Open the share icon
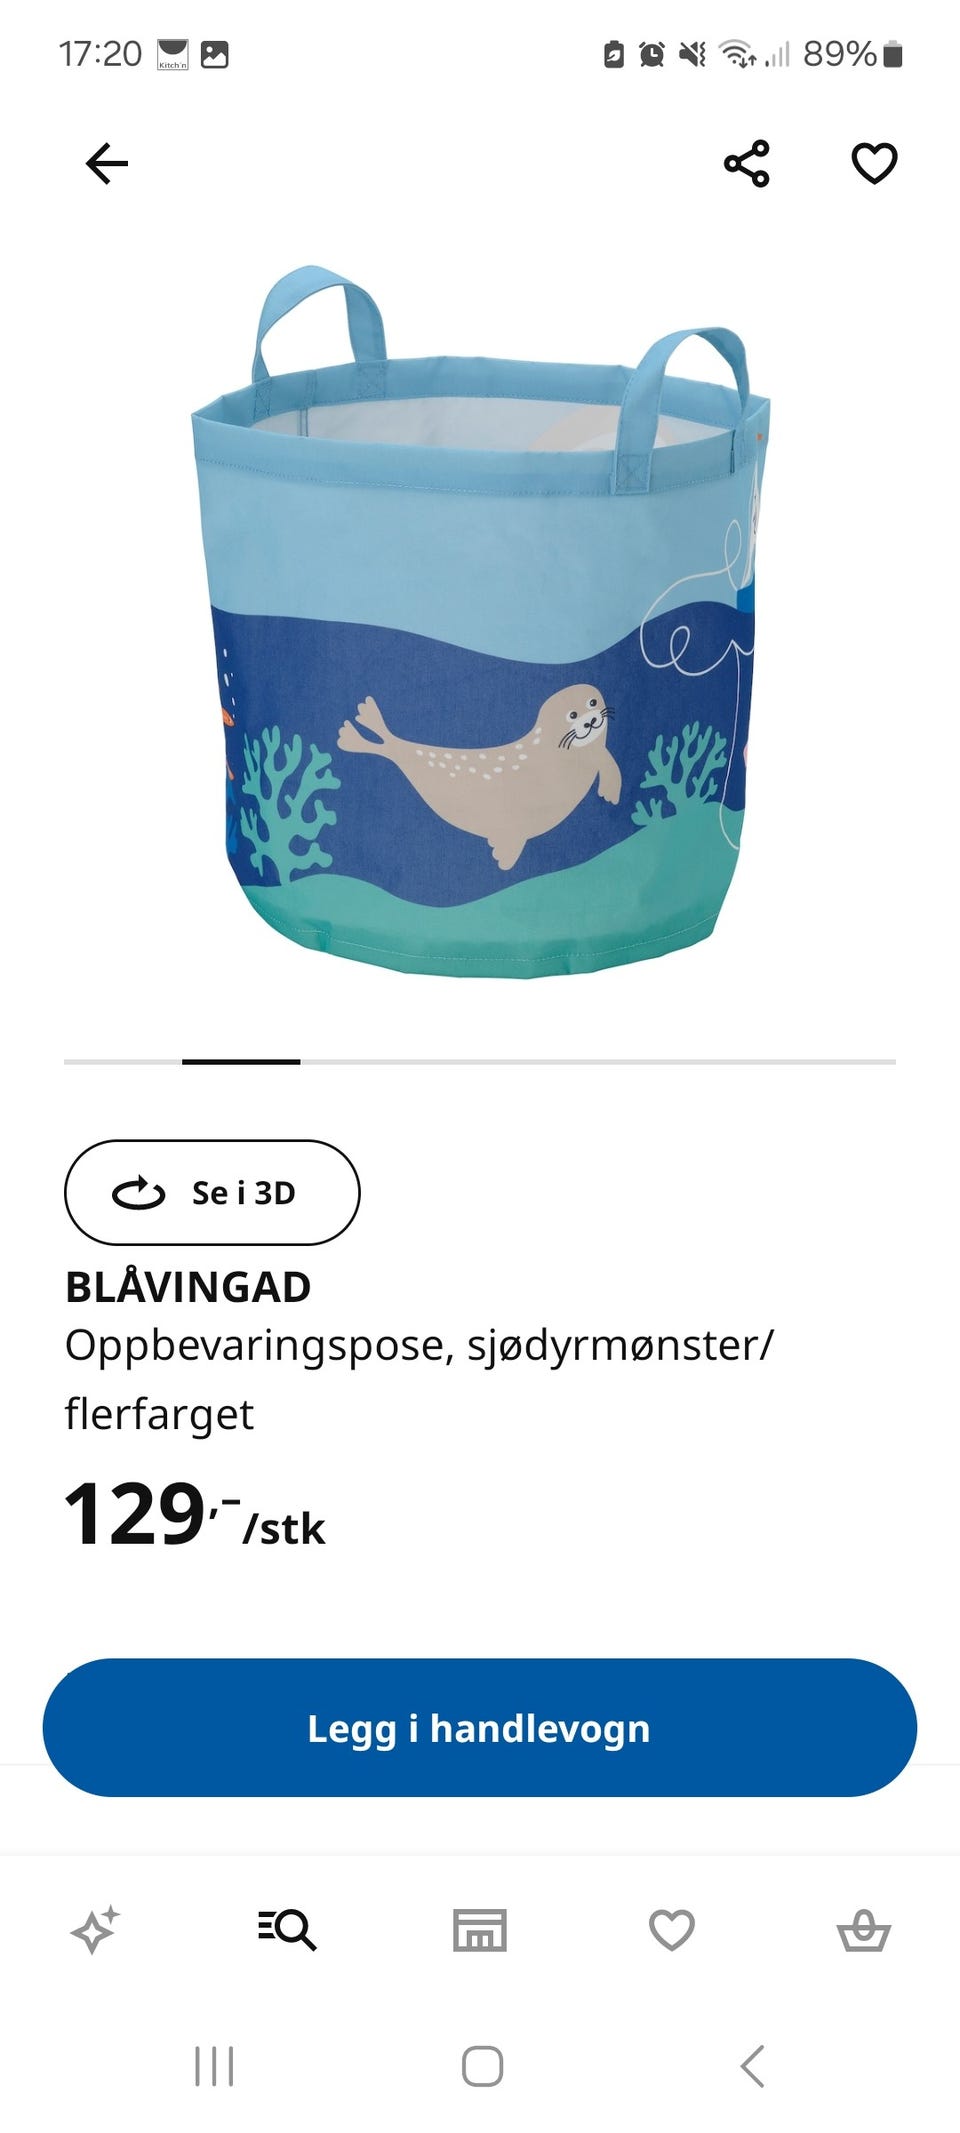960x2133 pixels. 747,164
